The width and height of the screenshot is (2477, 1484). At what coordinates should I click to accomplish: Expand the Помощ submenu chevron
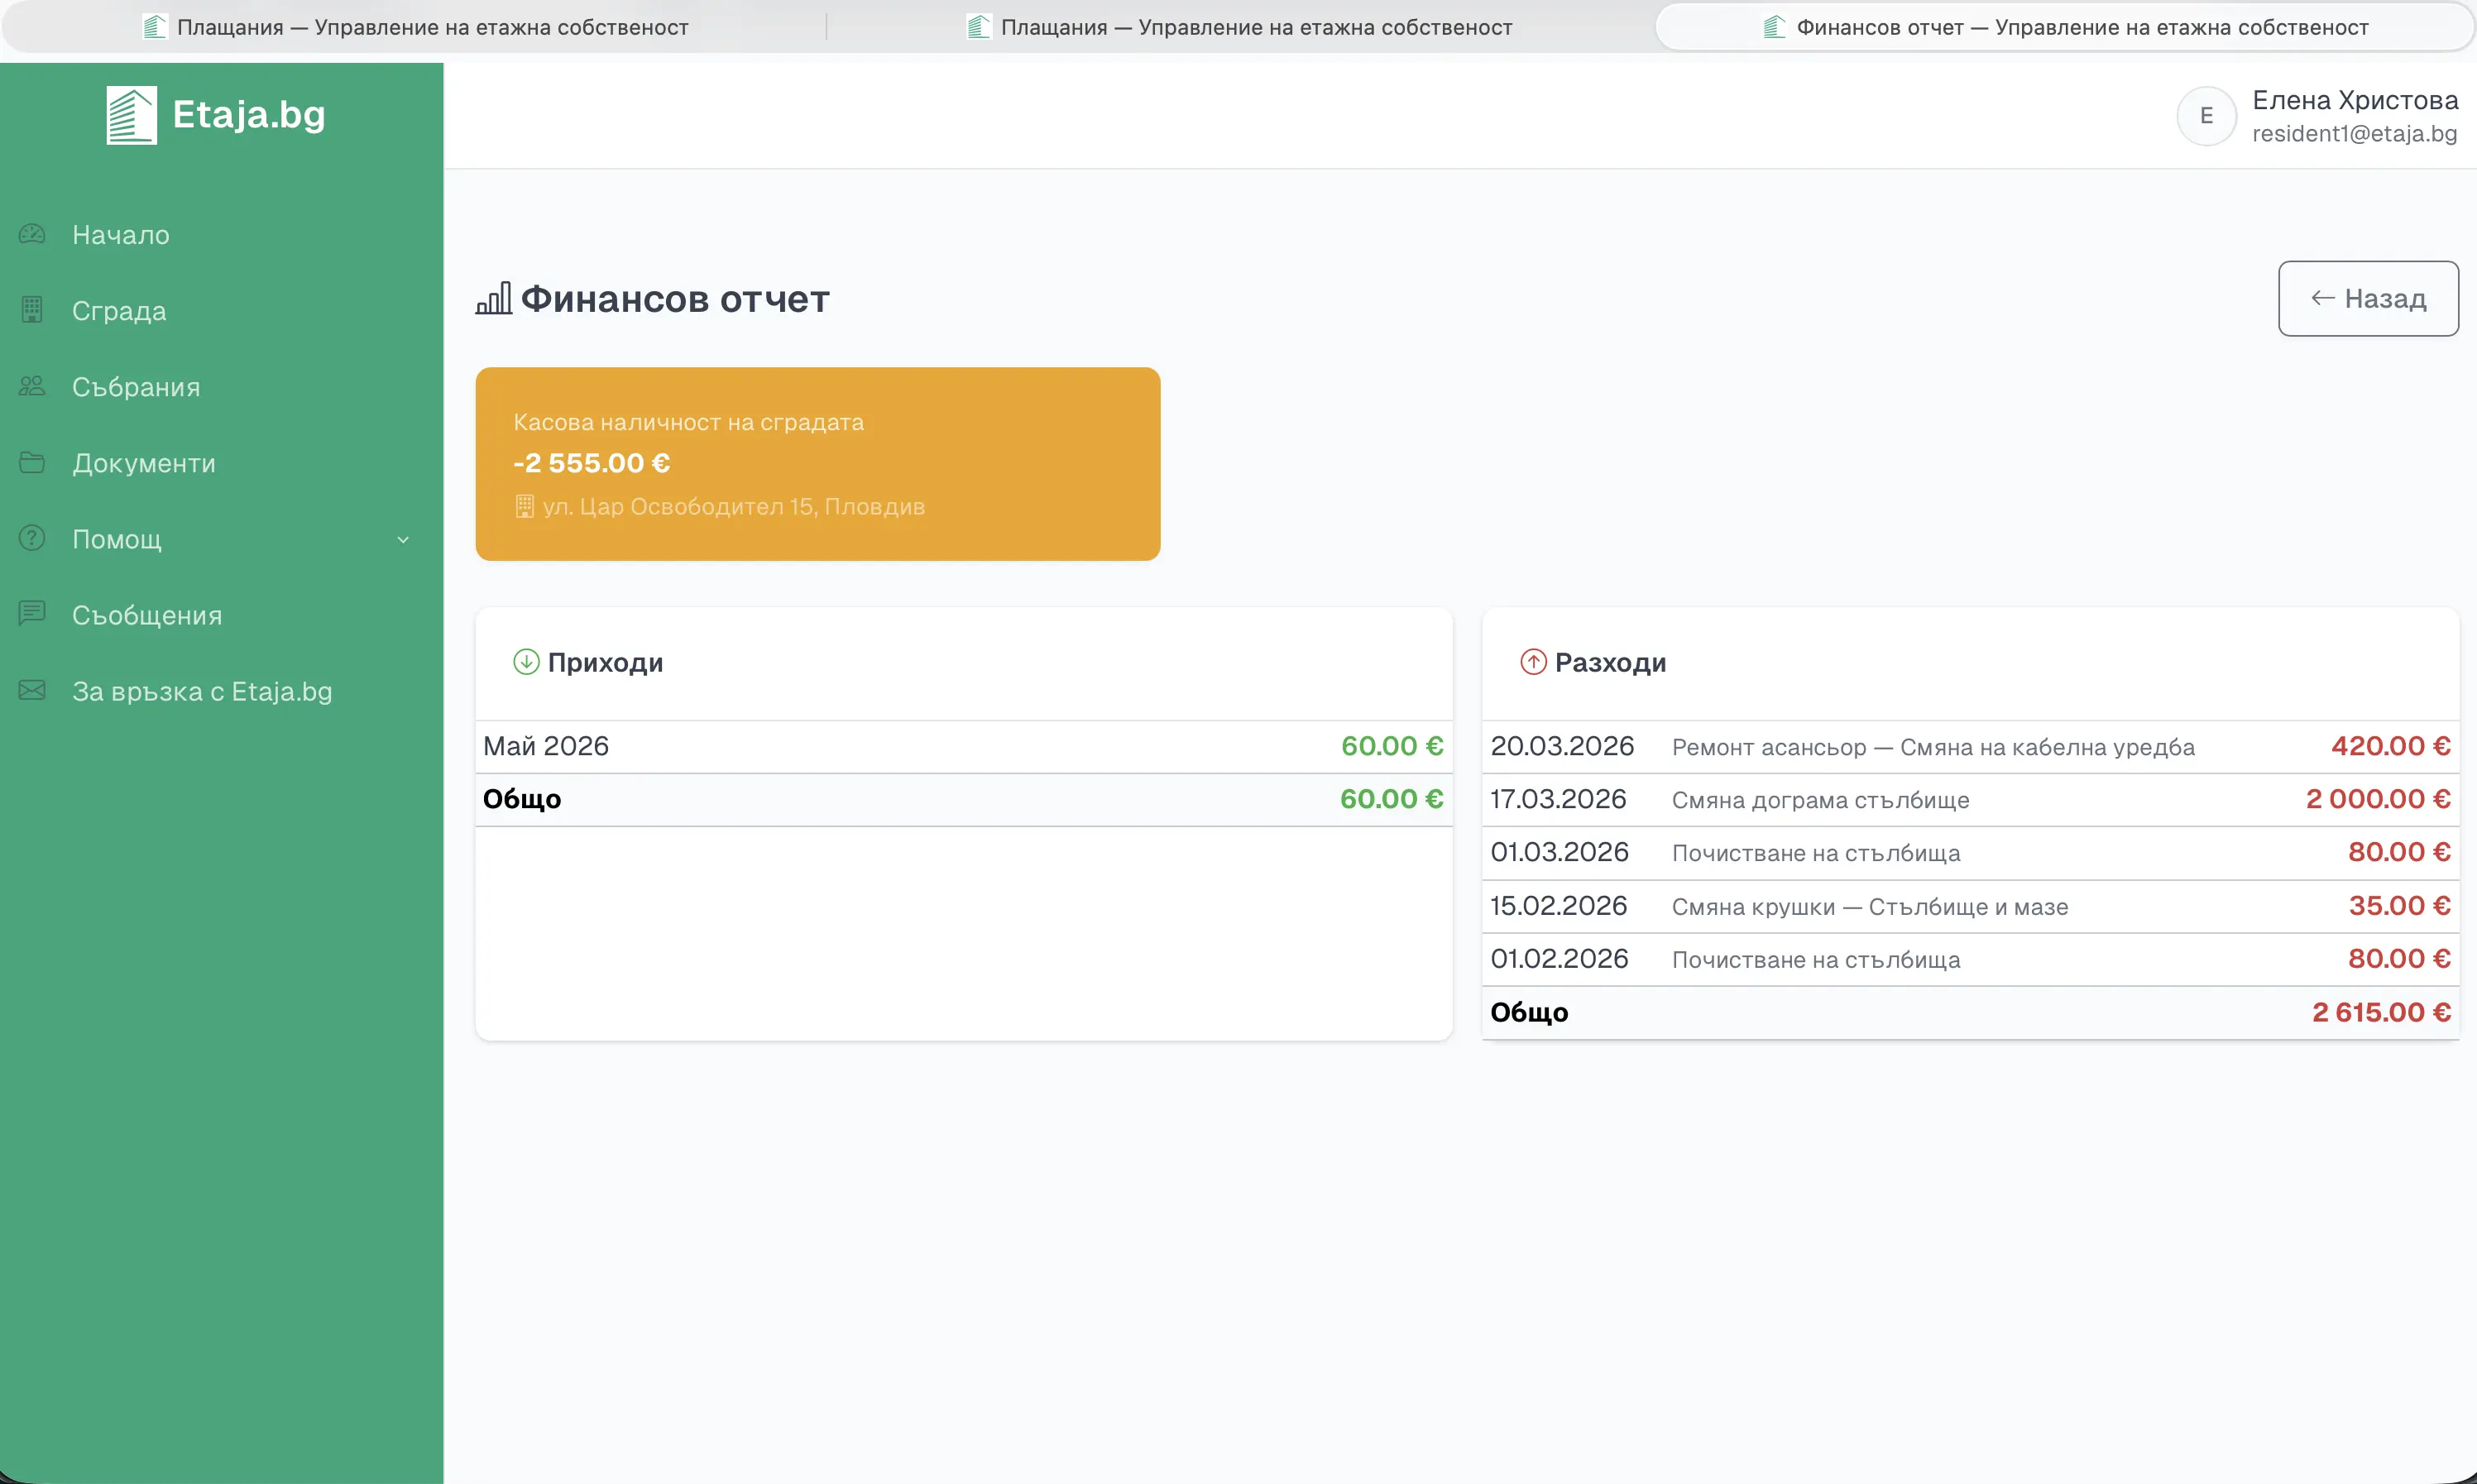pyautogui.click(x=403, y=540)
